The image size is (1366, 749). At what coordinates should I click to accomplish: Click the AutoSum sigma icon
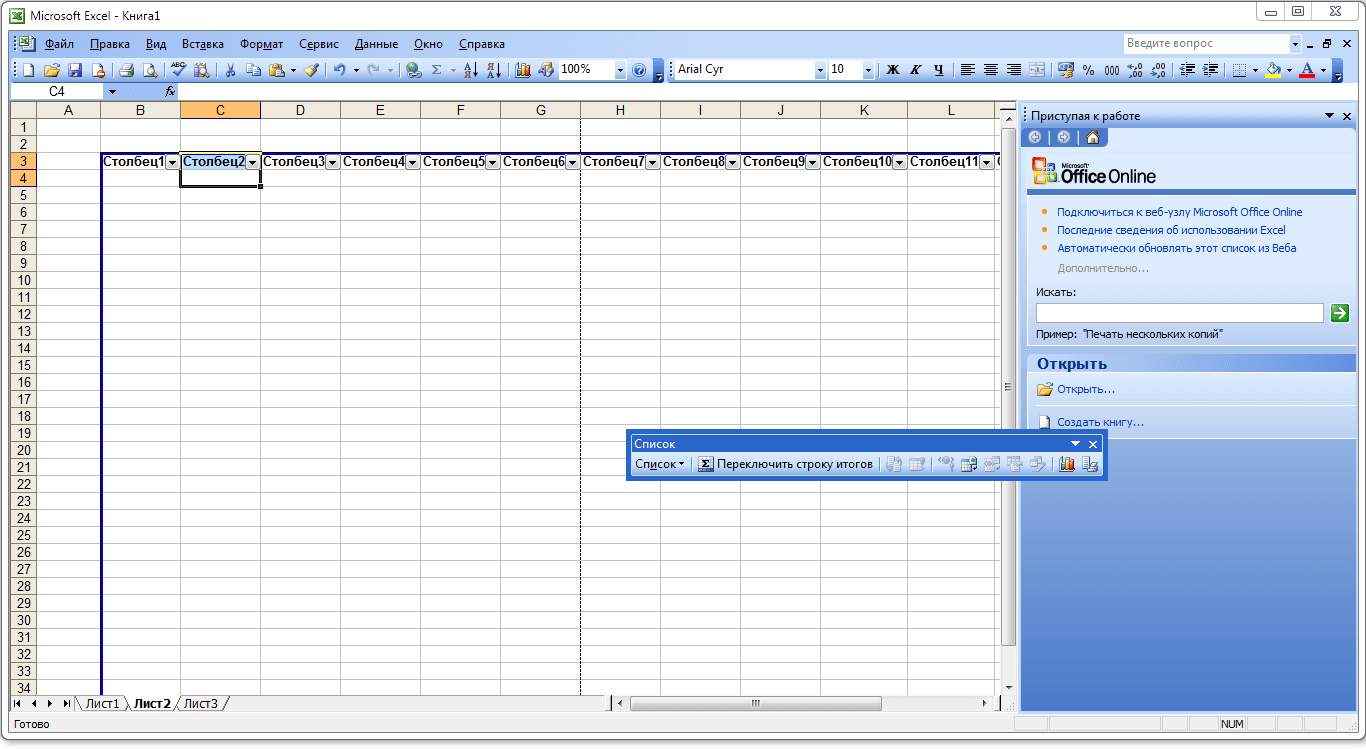click(x=436, y=70)
